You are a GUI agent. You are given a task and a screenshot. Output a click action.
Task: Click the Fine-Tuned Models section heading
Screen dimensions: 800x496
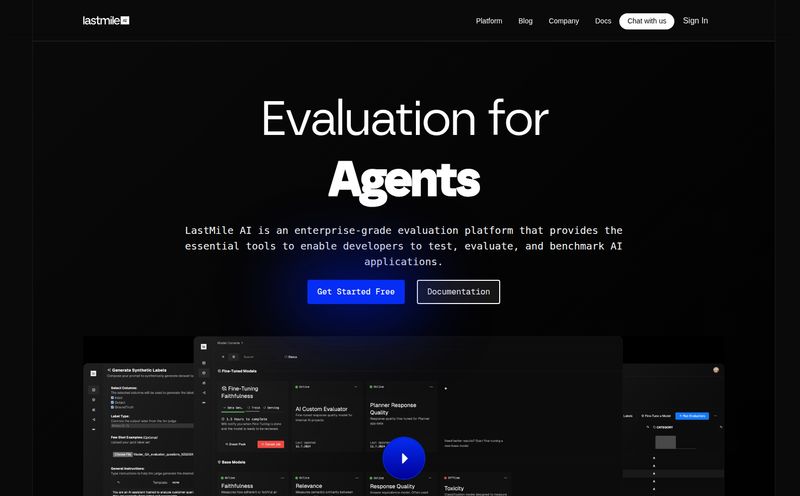[x=239, y=371]
